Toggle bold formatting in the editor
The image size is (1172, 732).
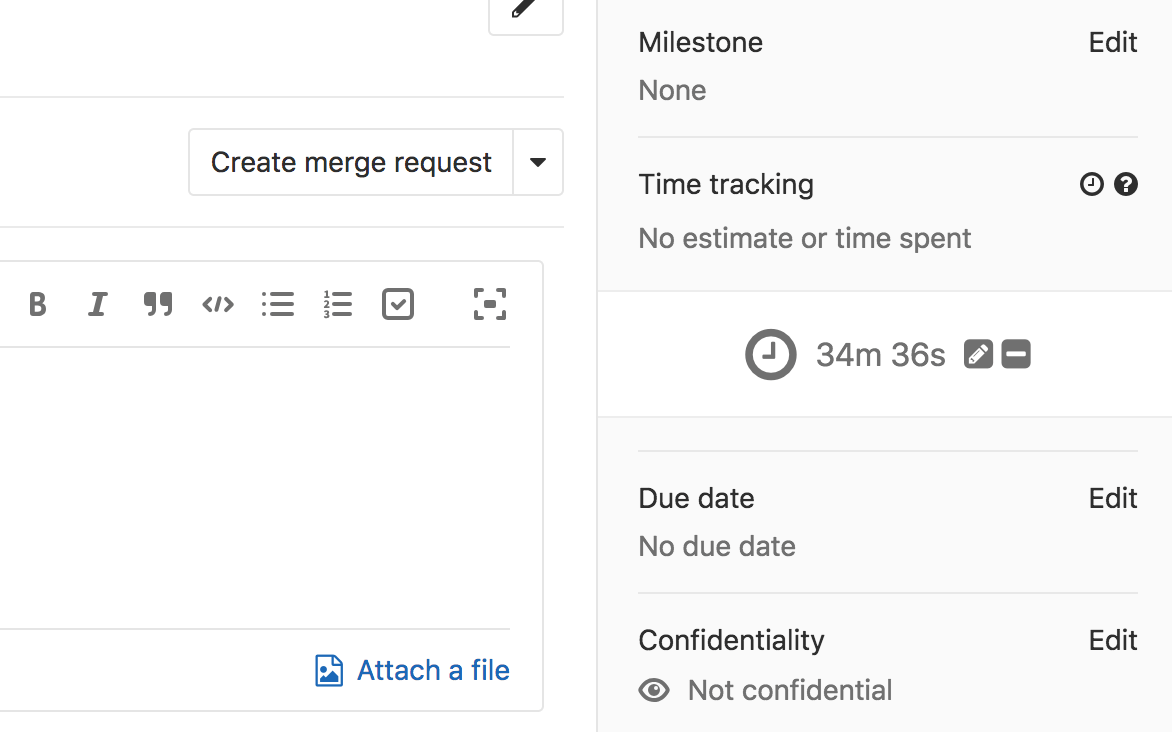click(x=38, y=304)
